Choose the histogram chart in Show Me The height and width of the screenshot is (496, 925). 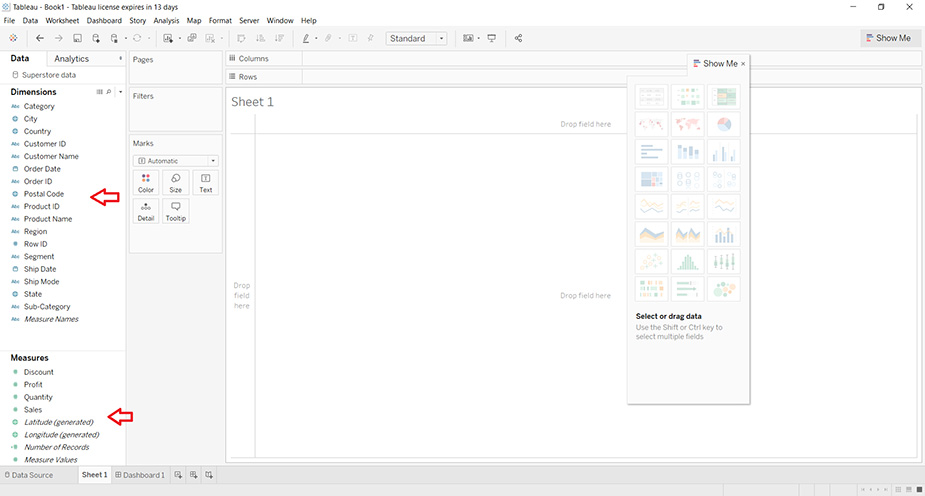(x=688, y=262)
